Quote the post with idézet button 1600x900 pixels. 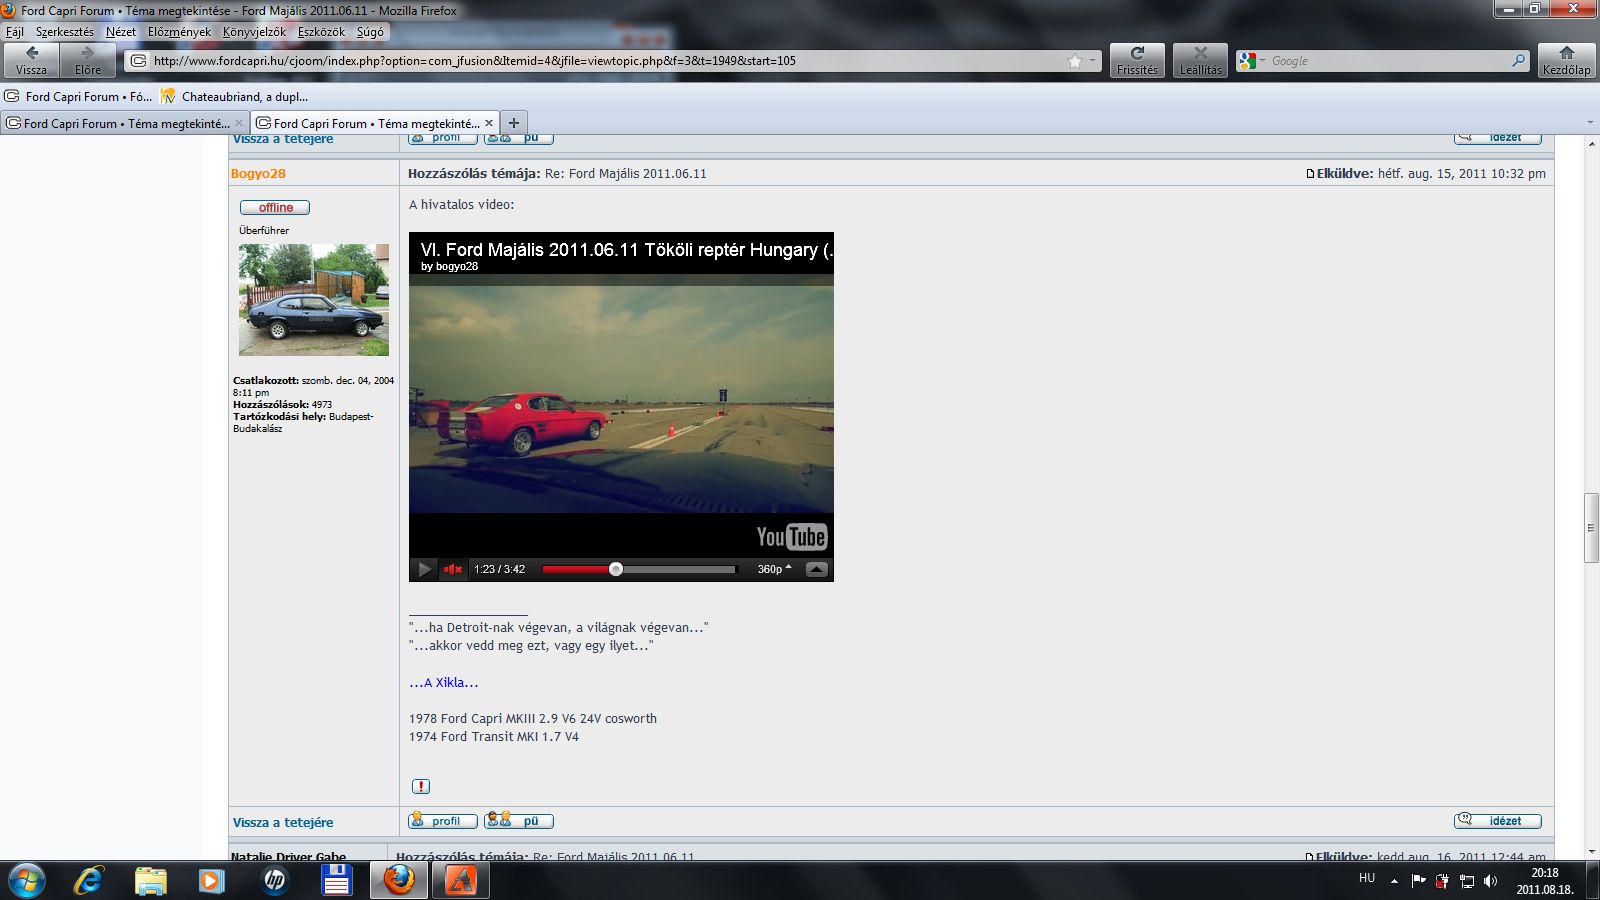pyautogui.click(x=1497, y=821)
